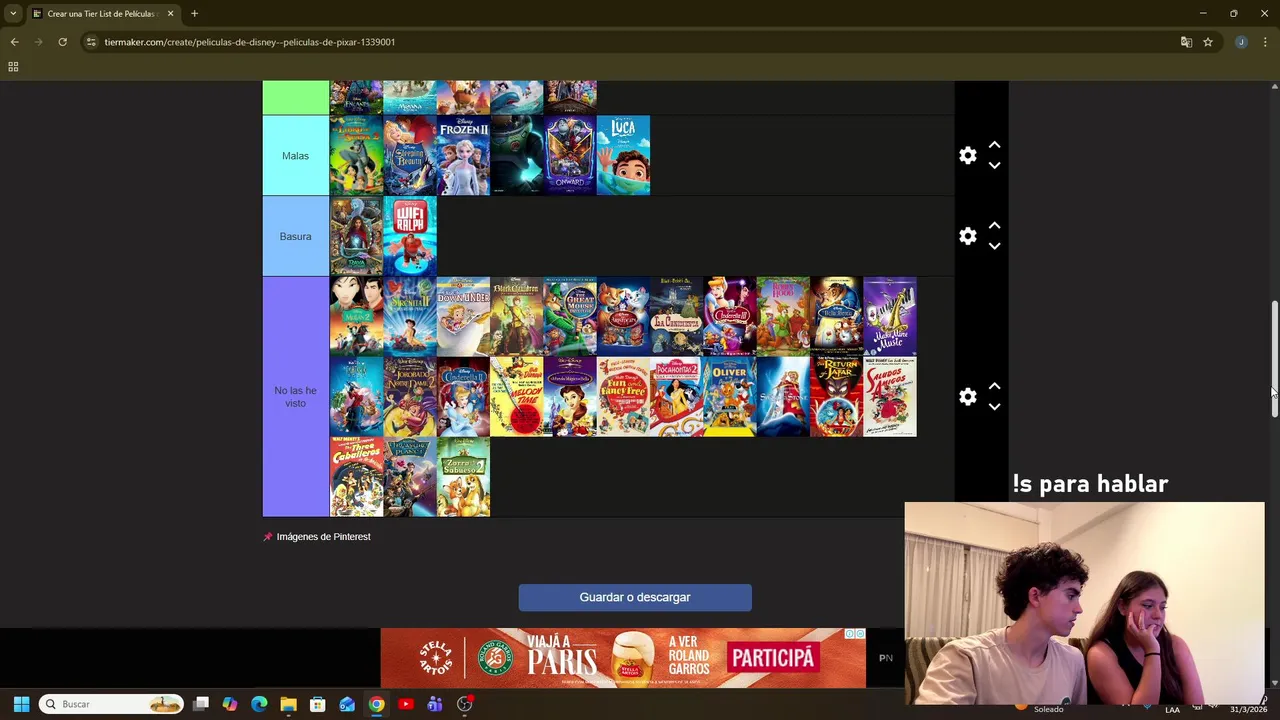The width and height of the screenshot is (1280, 720).
Task: Select the Black Cauldron poster
Action: [x=517, y=316]
